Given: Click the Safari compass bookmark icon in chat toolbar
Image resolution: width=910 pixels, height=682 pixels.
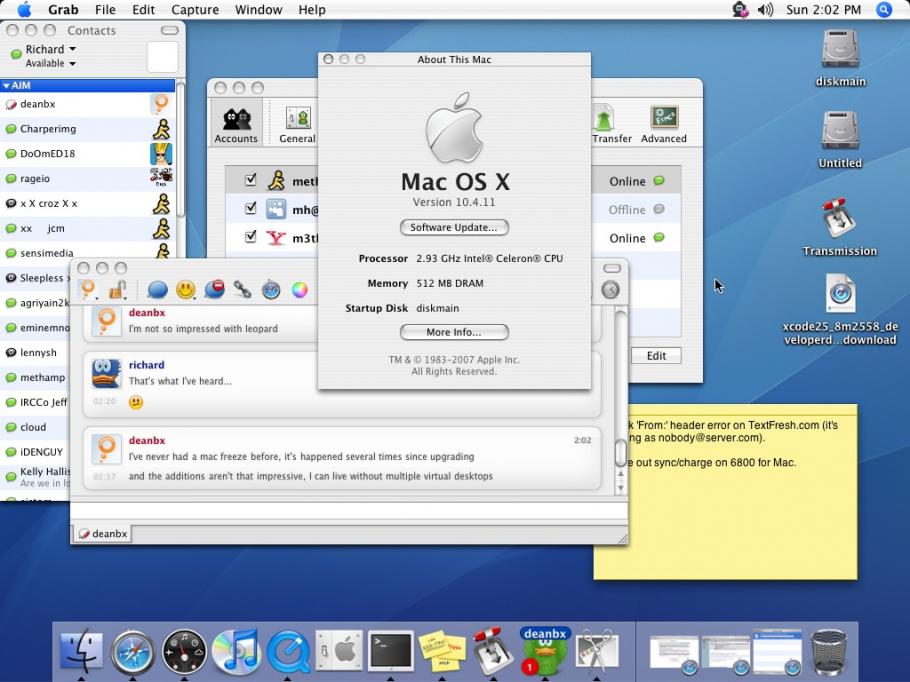Looking at the screenshot, I should click(x=271, y=289).
